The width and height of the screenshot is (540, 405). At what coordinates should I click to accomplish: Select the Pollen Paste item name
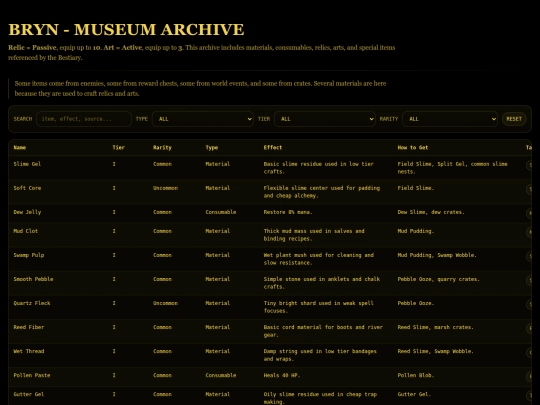32,375
